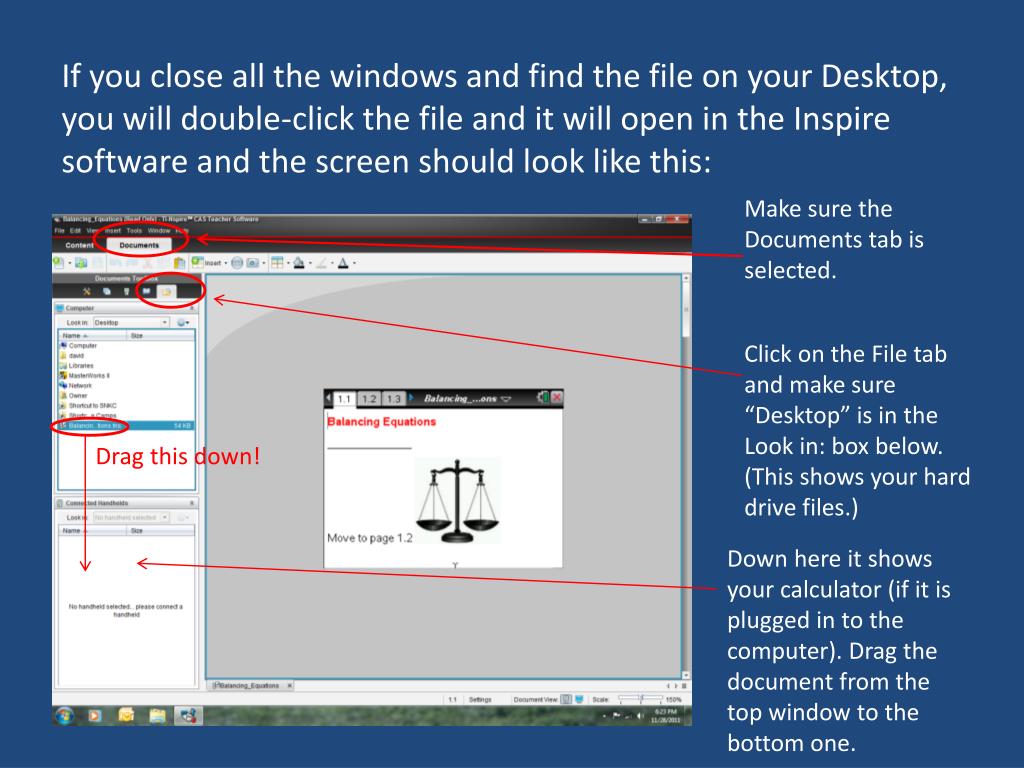Select Computer document view icon

click(x=579, y=699)
